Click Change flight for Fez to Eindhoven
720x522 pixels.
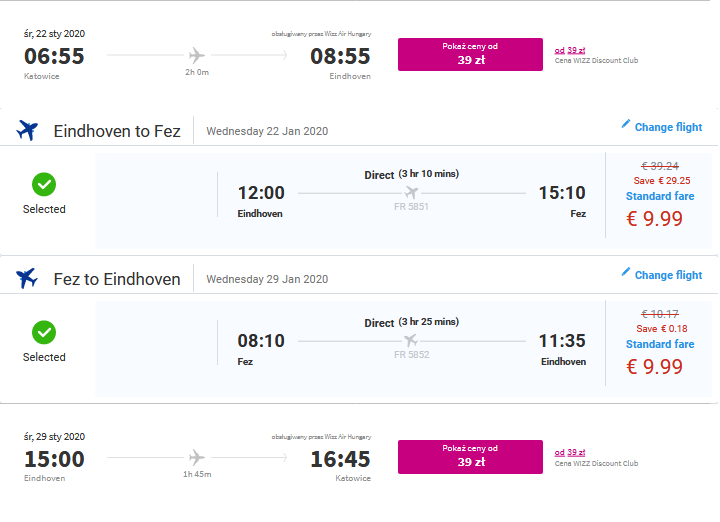[668, 275]
